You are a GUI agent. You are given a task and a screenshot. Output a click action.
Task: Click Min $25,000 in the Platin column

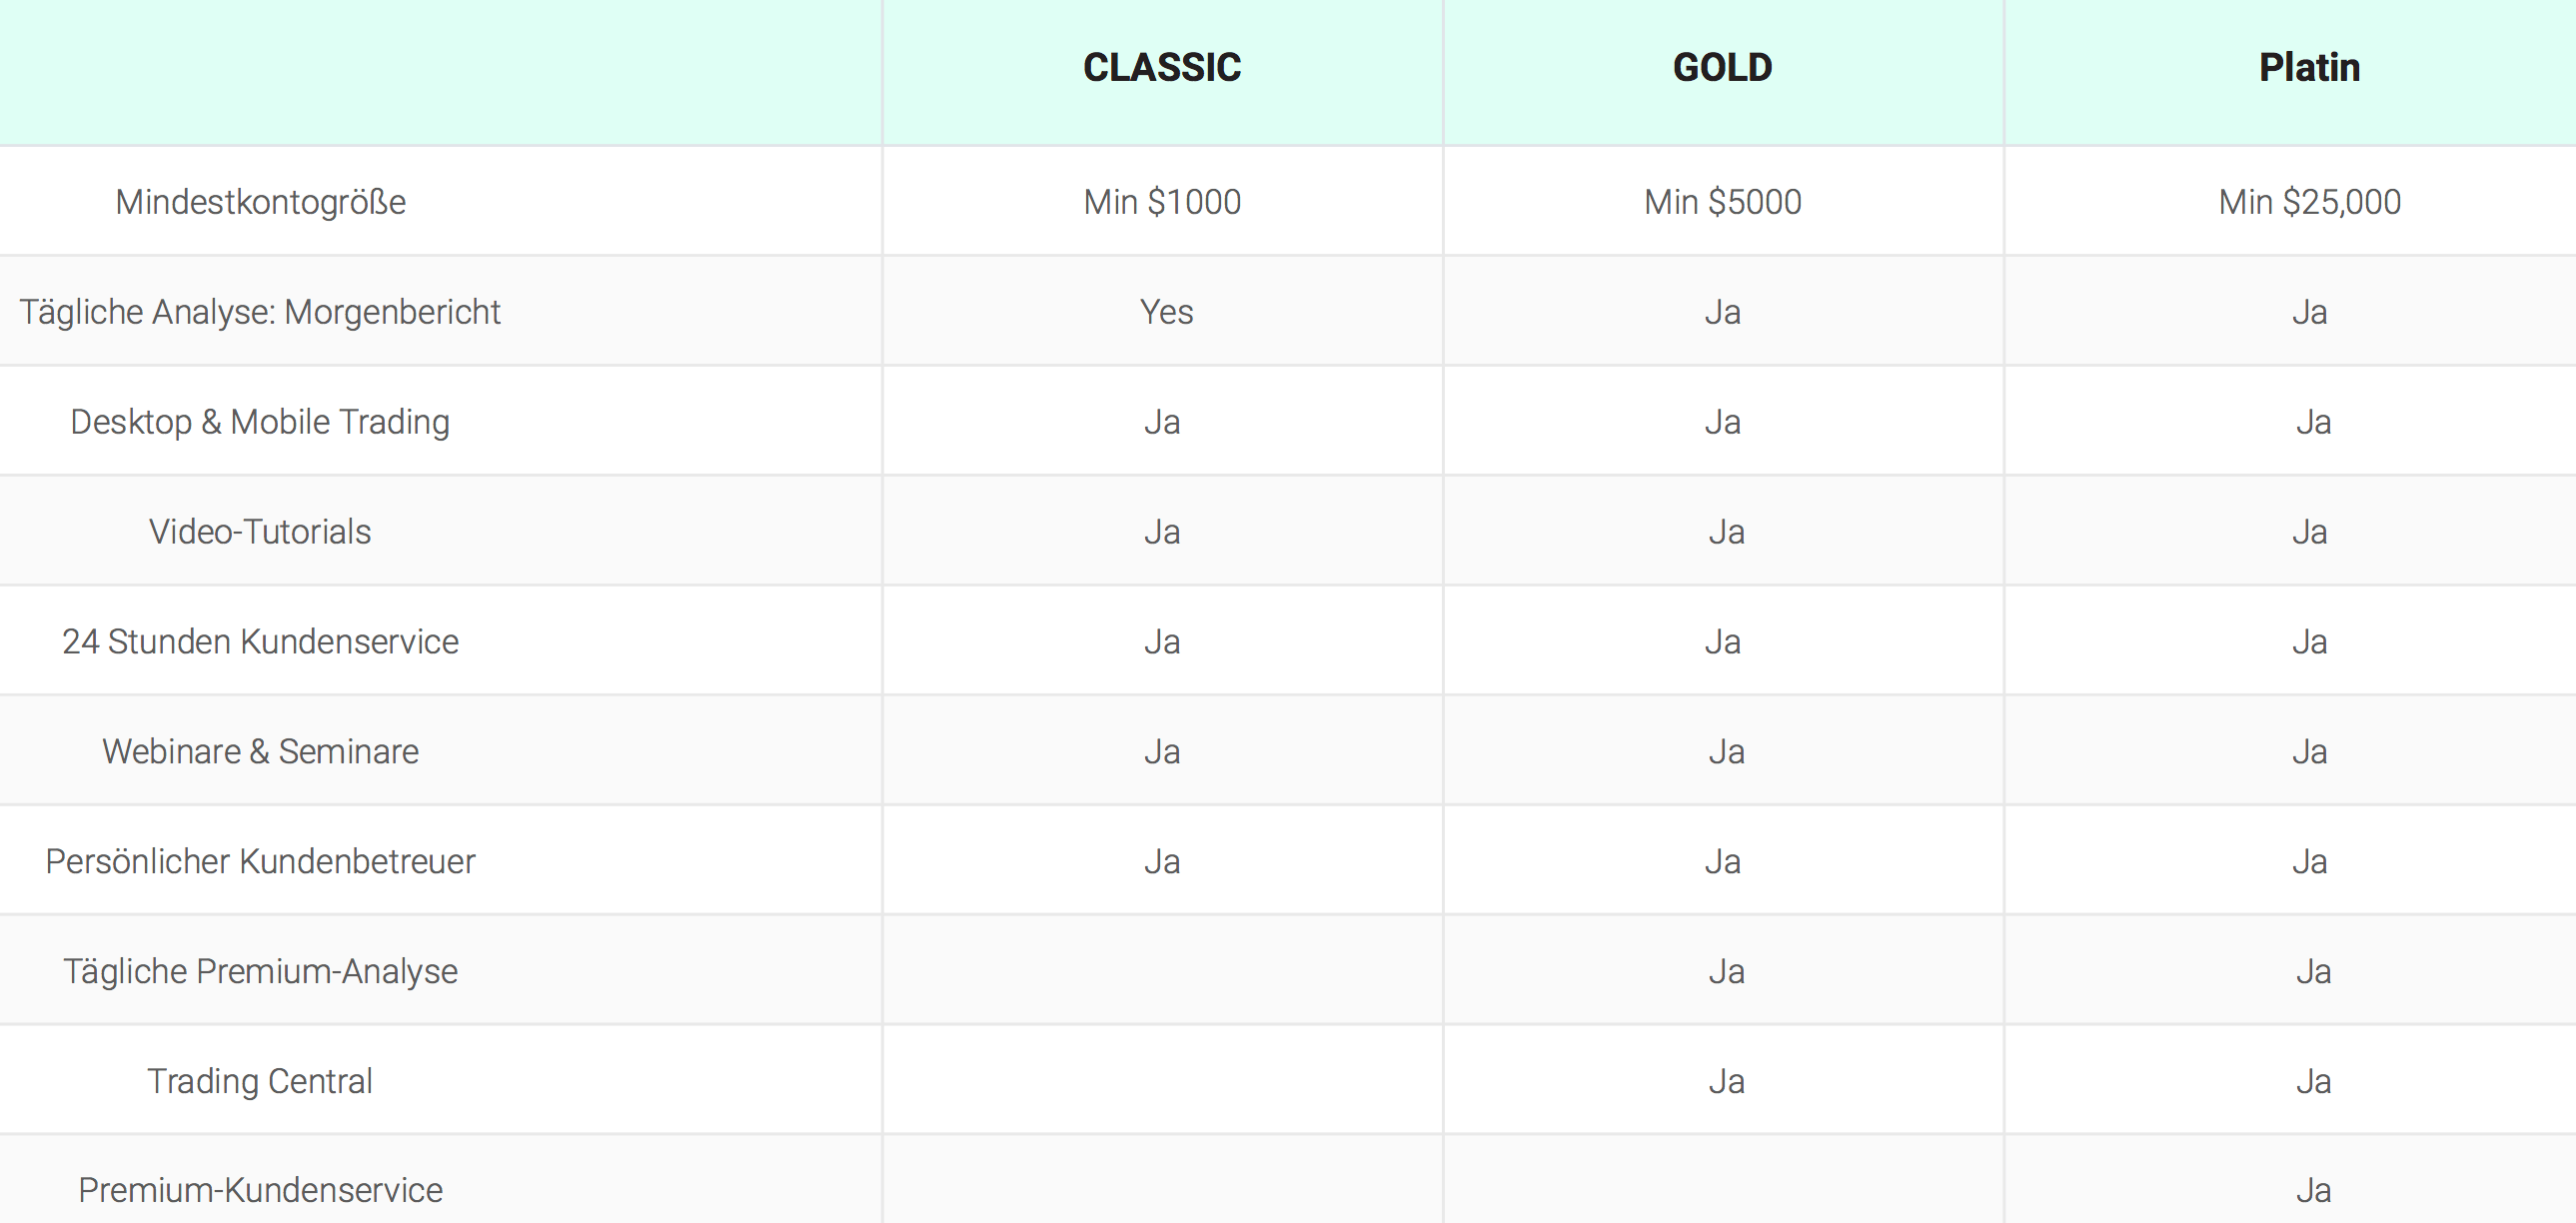pyautogui.click(x=2309, y=202)
